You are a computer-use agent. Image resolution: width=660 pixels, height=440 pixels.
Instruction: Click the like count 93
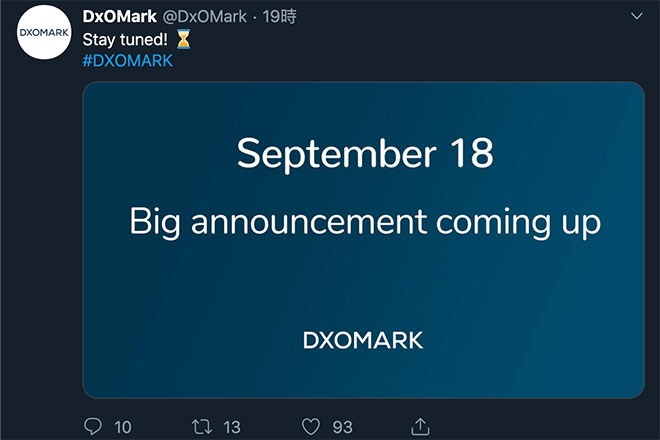tap(342, 427)
